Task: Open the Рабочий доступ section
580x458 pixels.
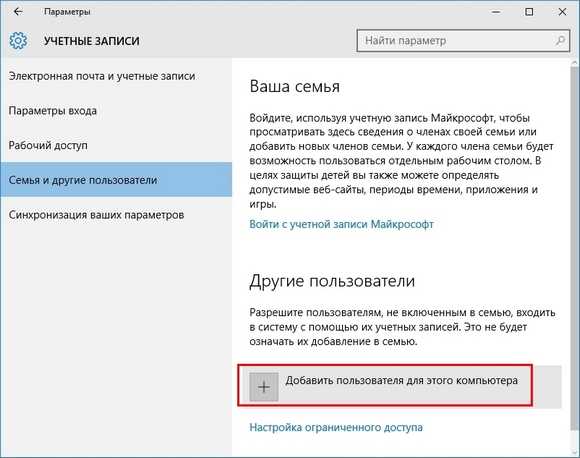Action: pos(48,145)
